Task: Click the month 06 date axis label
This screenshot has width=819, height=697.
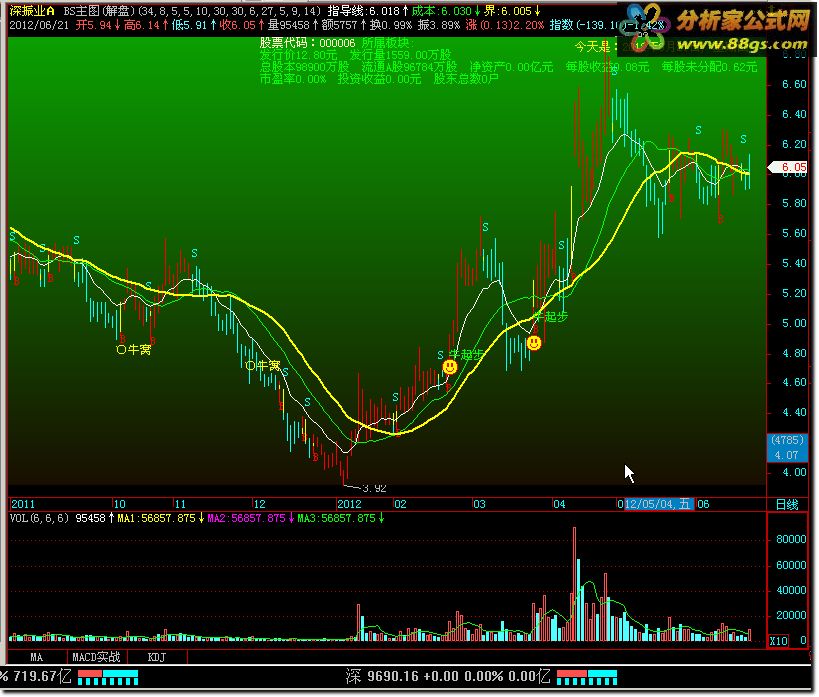Action: [703, 504]
